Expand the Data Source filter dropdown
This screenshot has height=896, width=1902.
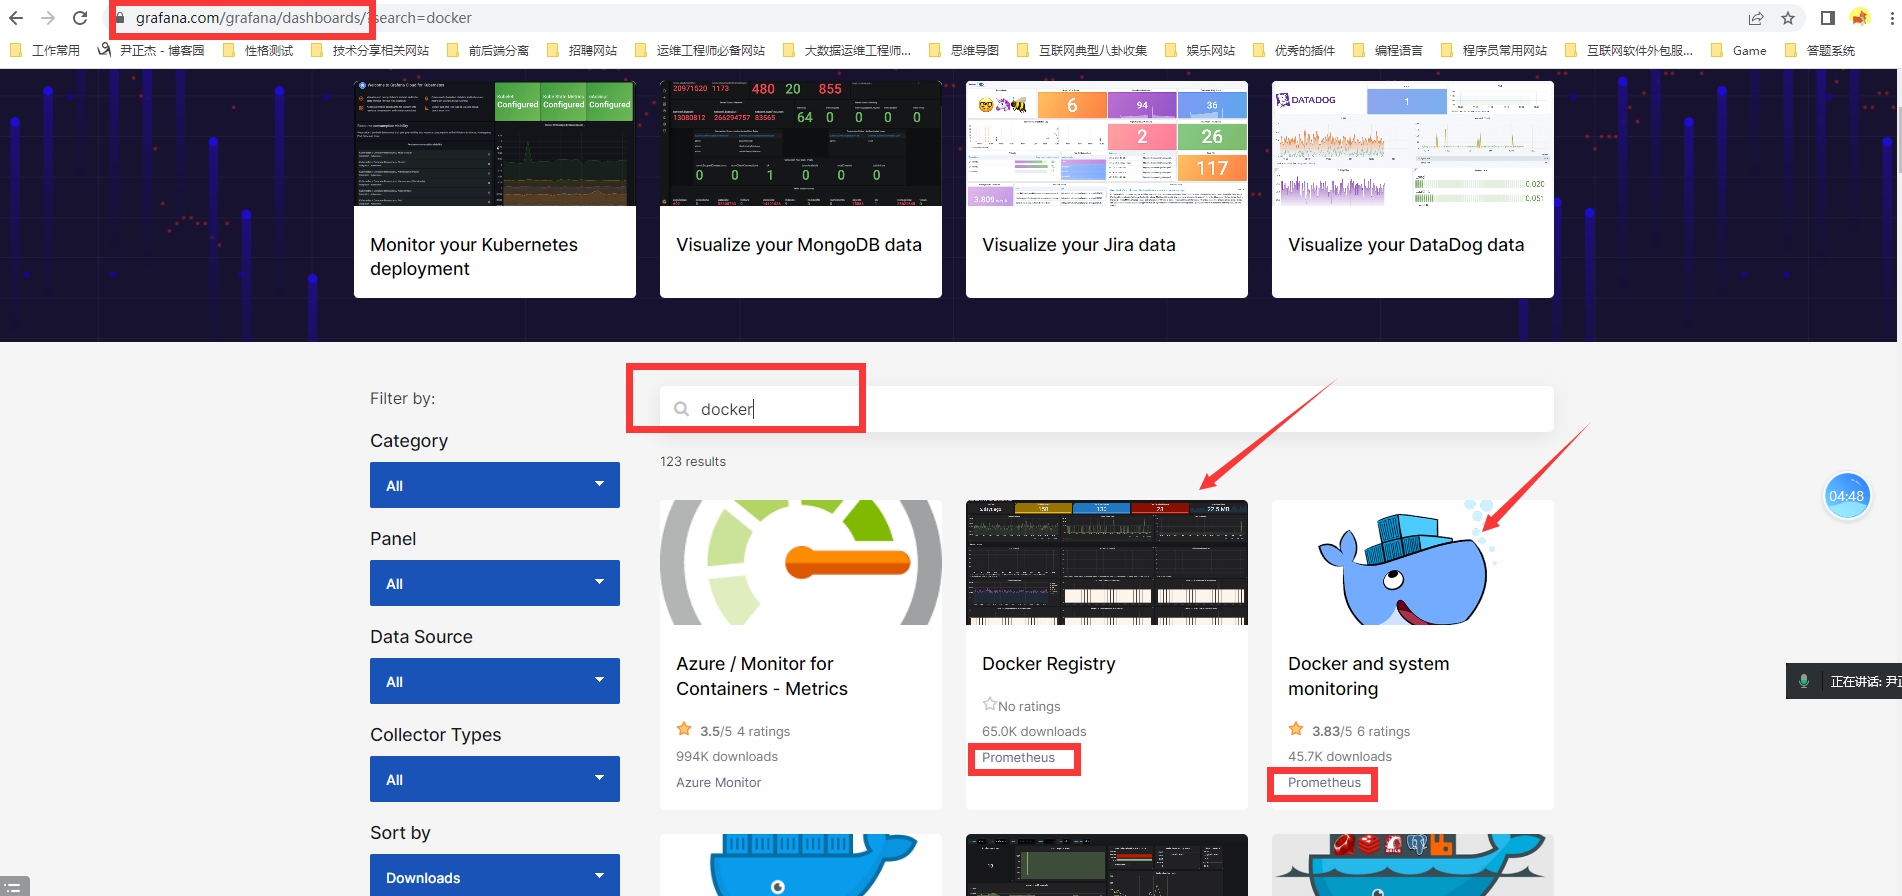coord(495,681)
